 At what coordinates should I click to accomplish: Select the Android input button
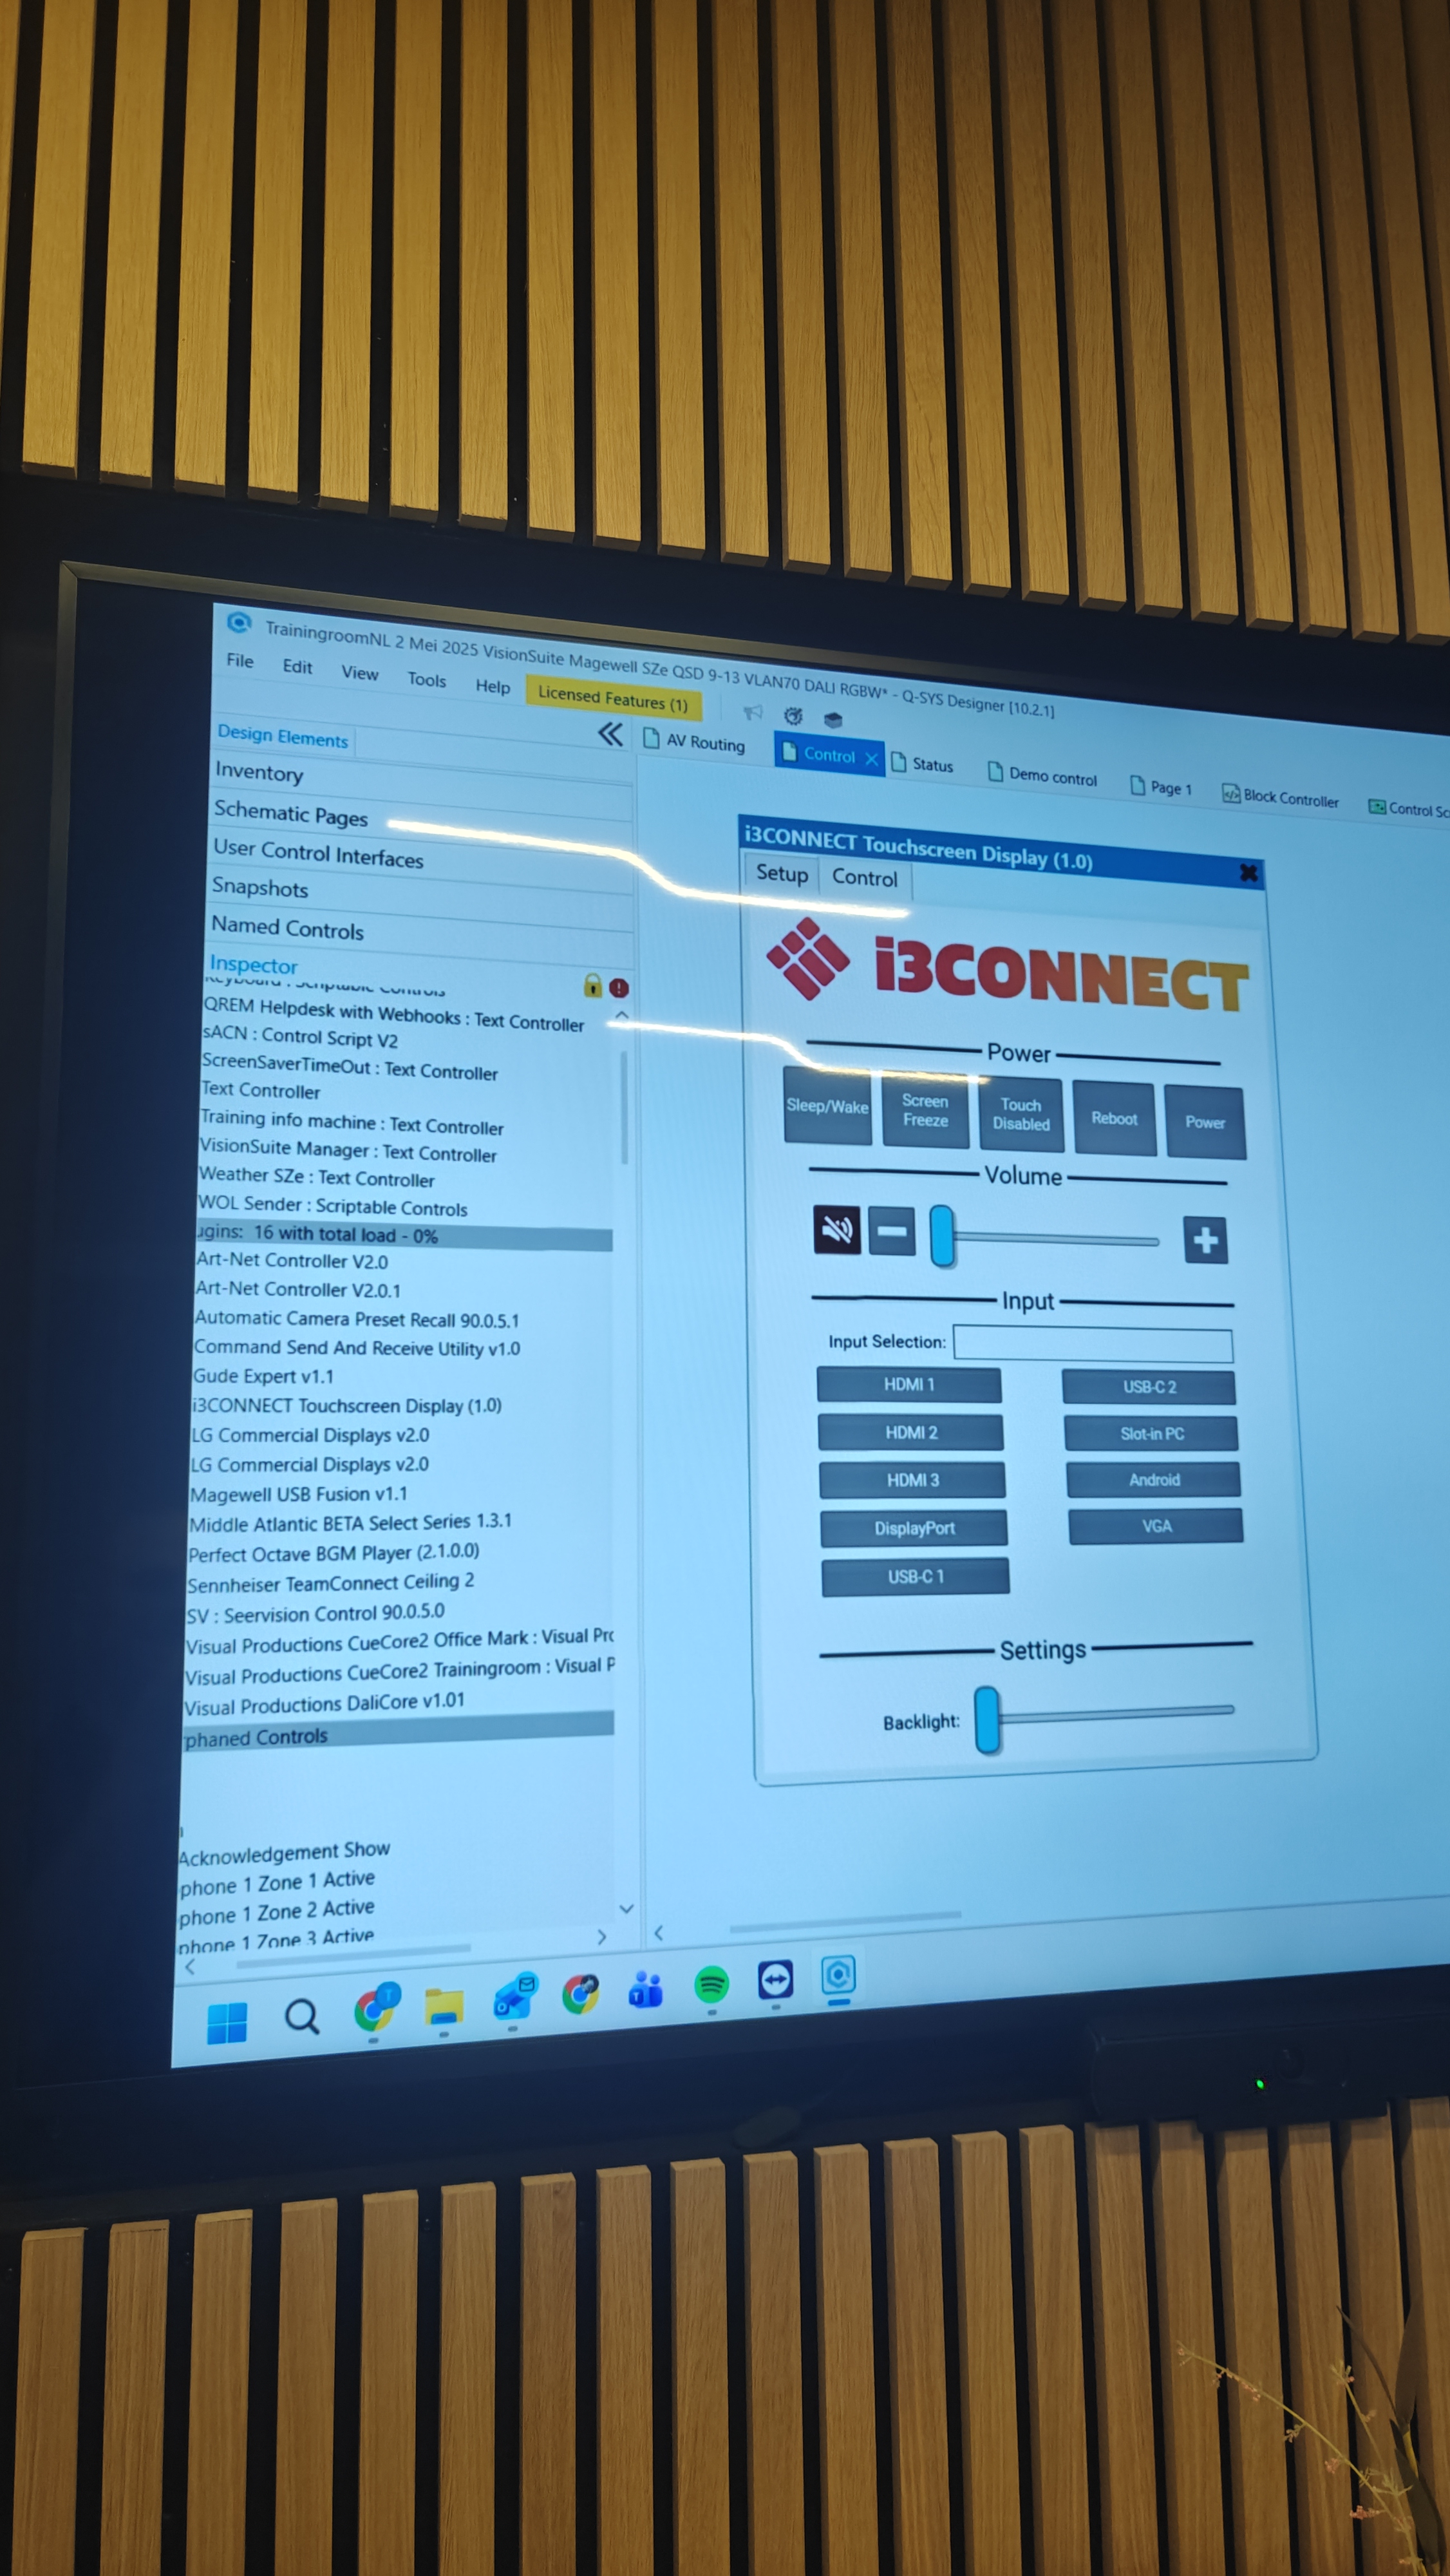point(1154,1480)
